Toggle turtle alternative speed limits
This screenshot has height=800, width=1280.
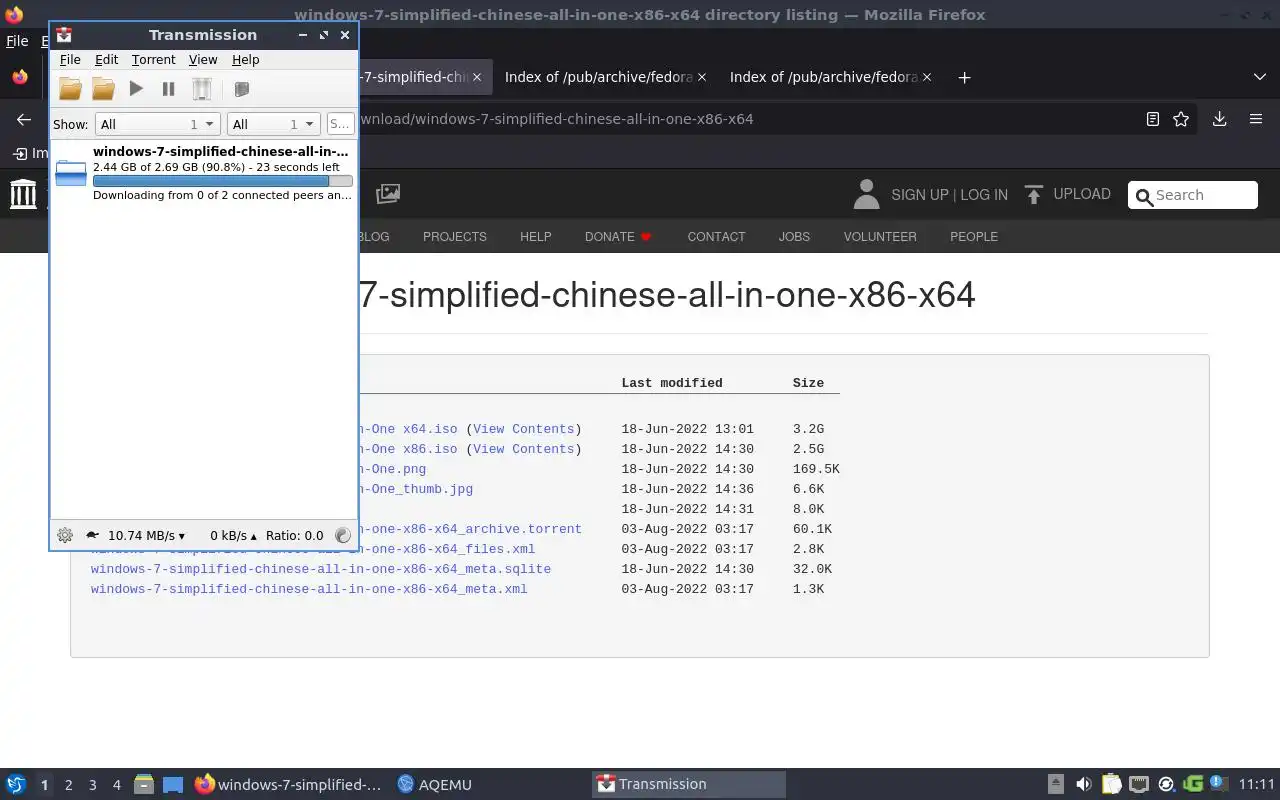[x=93, y=535]
